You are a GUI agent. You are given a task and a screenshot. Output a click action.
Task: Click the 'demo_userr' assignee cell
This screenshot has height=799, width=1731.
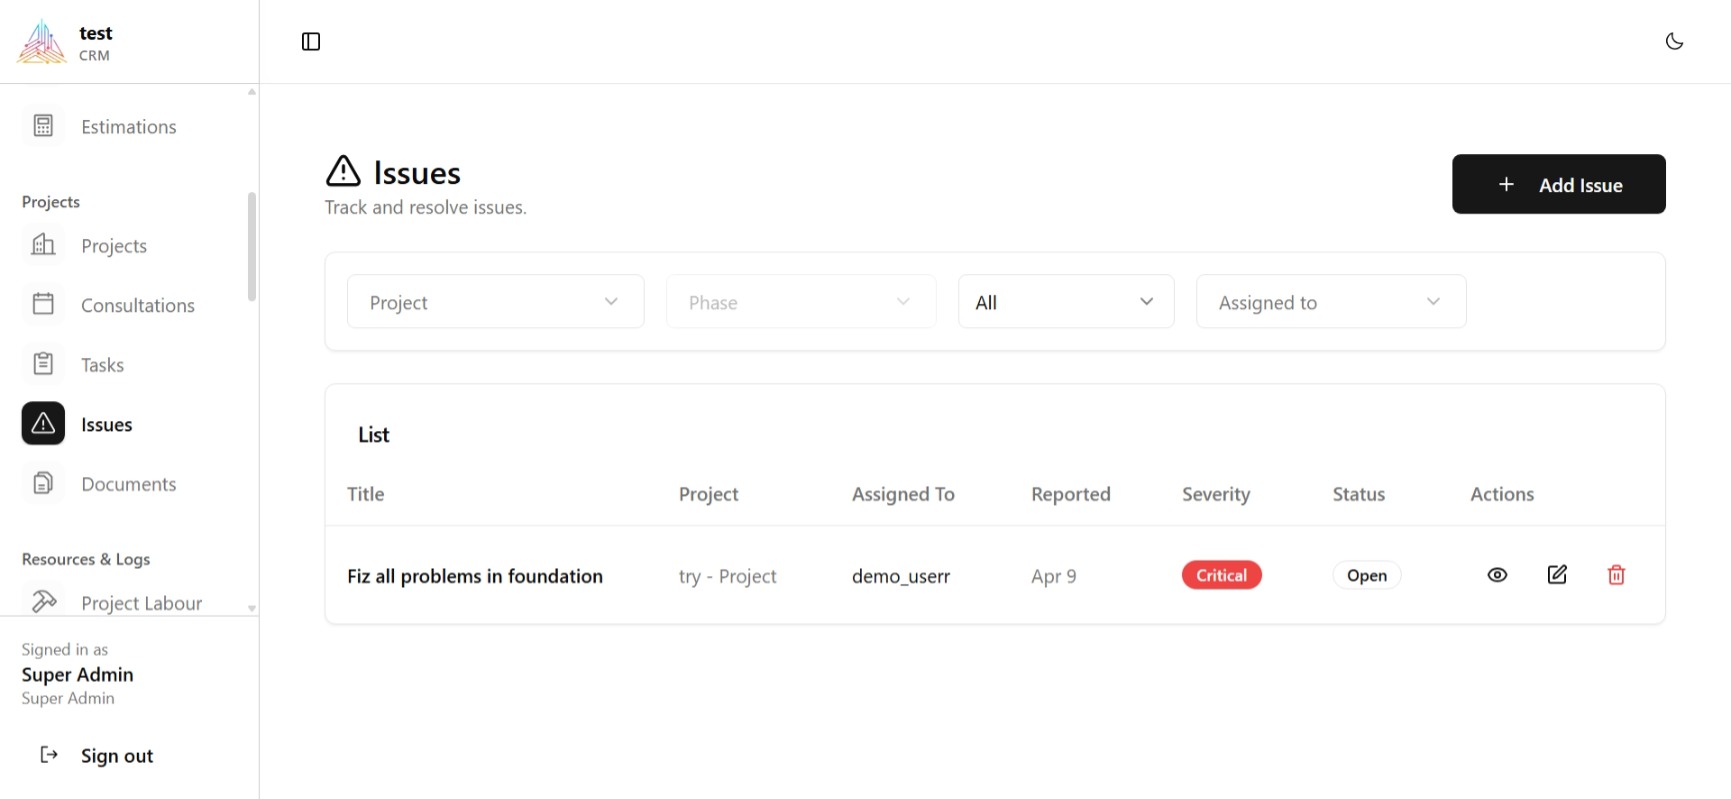click(x=901, y=576)
